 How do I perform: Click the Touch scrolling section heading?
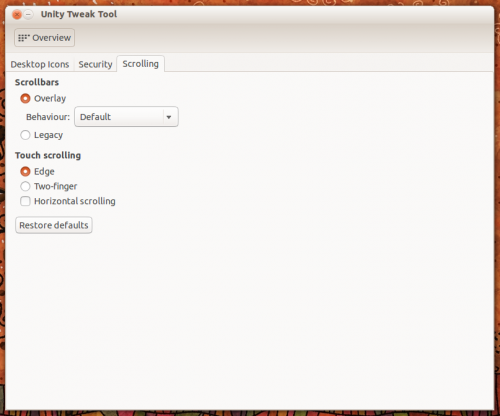click(48, 155)
